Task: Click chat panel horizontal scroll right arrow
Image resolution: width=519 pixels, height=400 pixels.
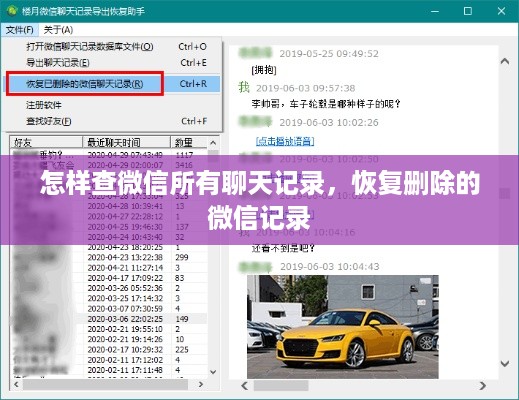Action: coord(482,386)
